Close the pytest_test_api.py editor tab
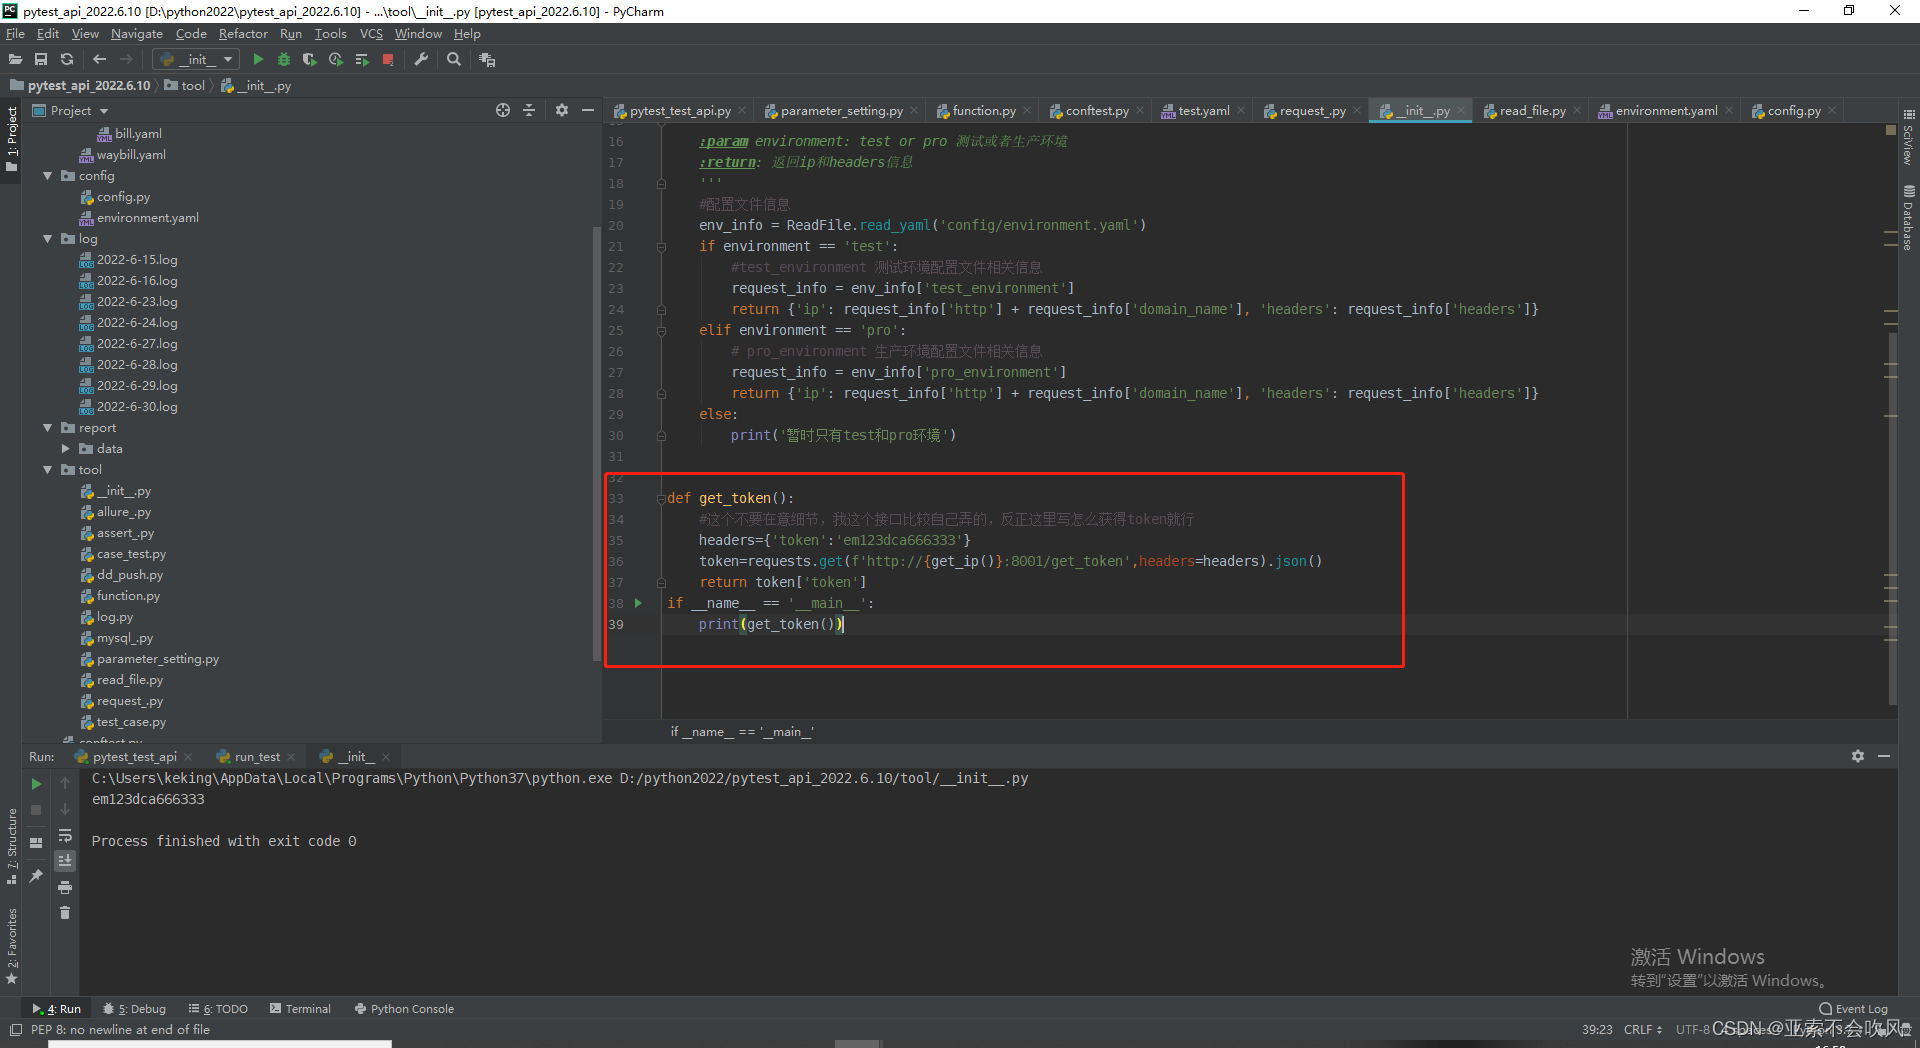Viewport: 1920px width, 1048px height. coord(743,111)
